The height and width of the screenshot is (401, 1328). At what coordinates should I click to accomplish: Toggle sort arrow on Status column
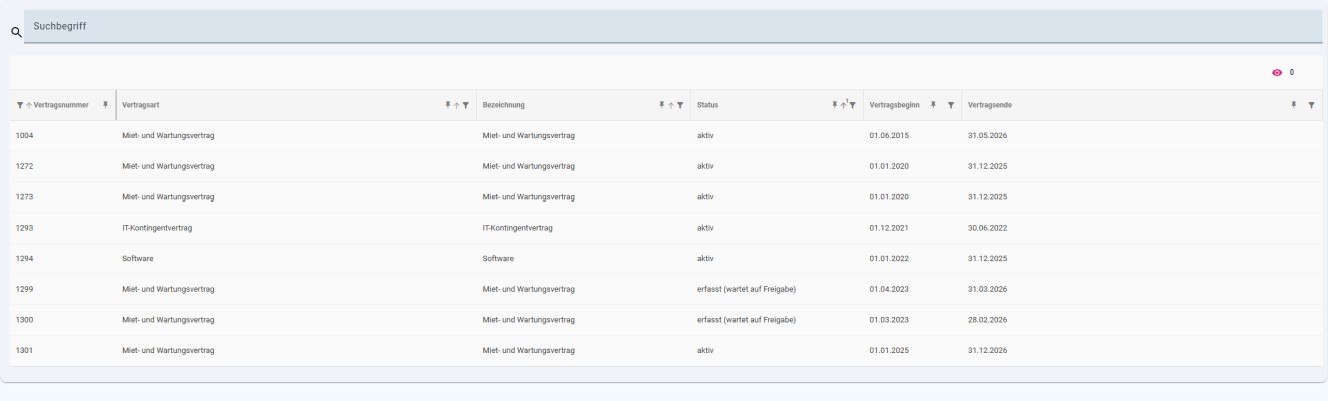coord(844,105)
